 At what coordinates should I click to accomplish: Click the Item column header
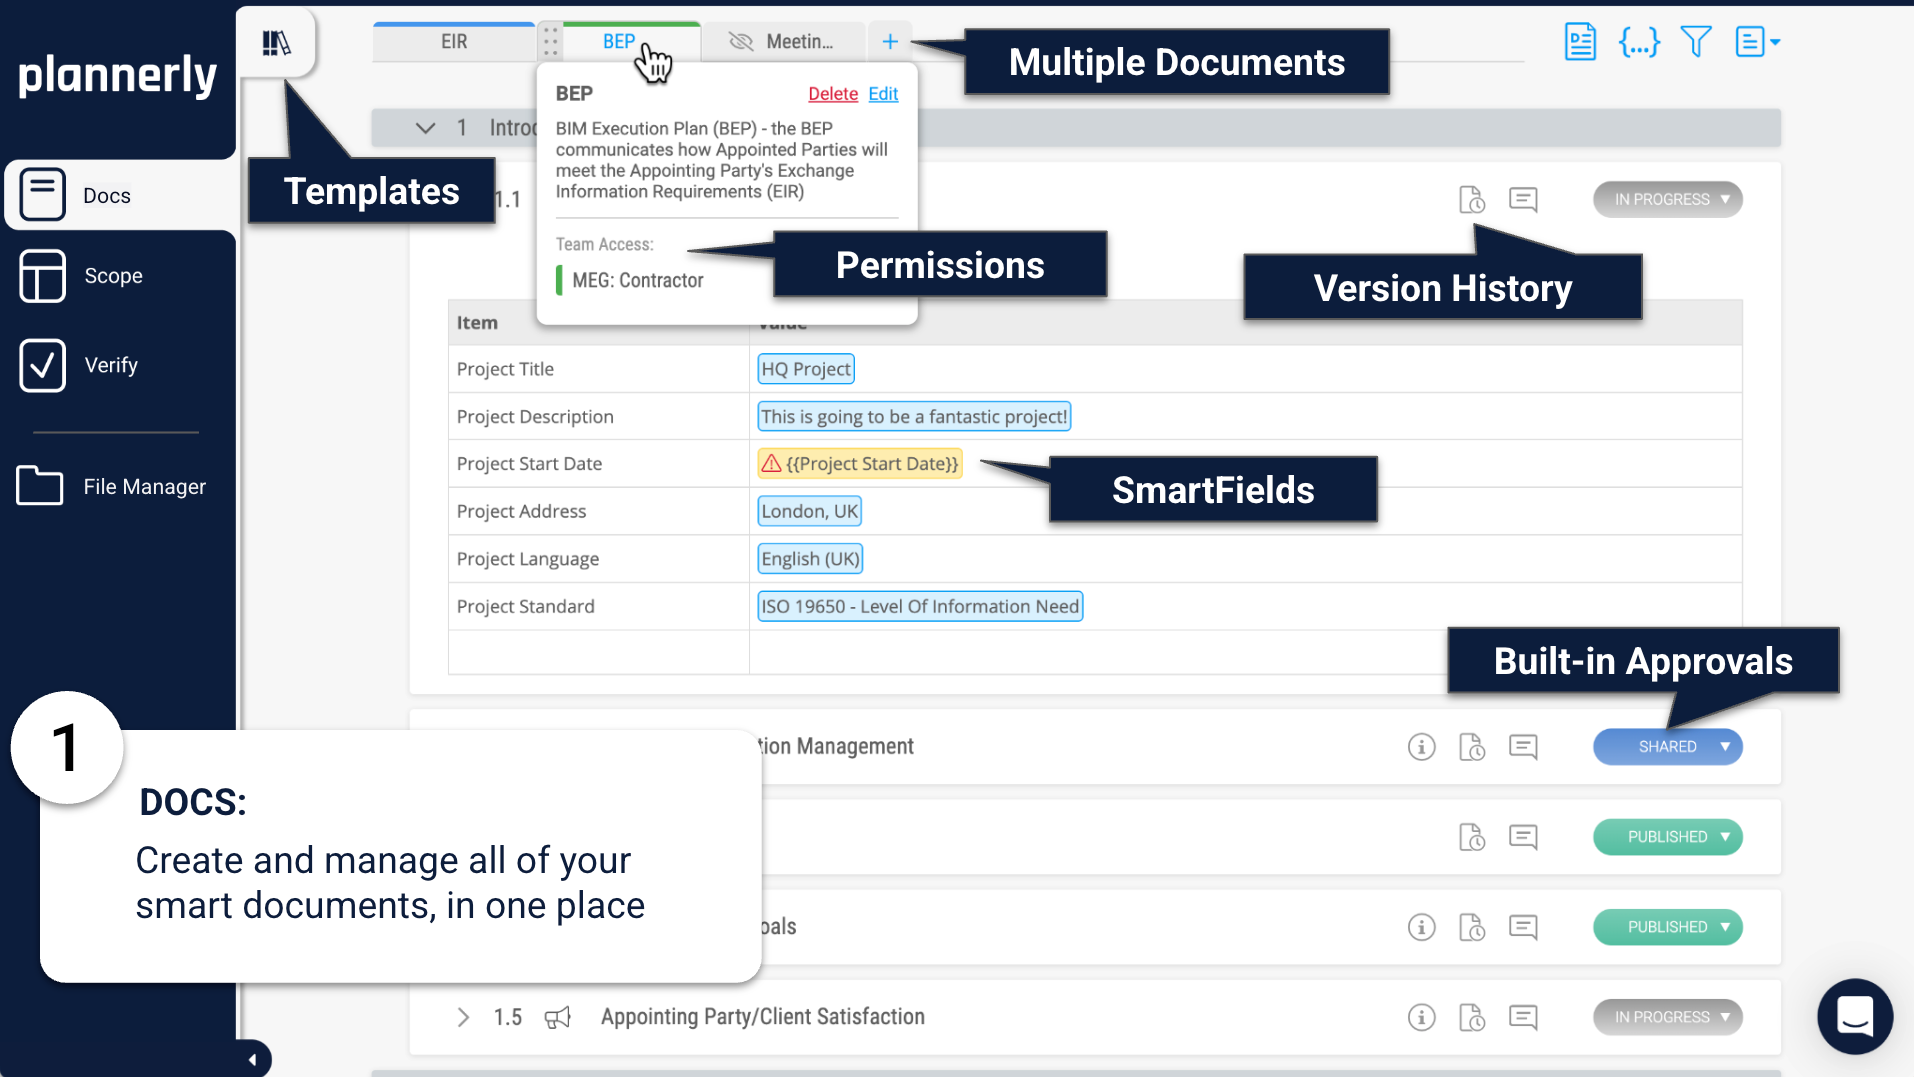pyautogui.click(x=477, y=323)
